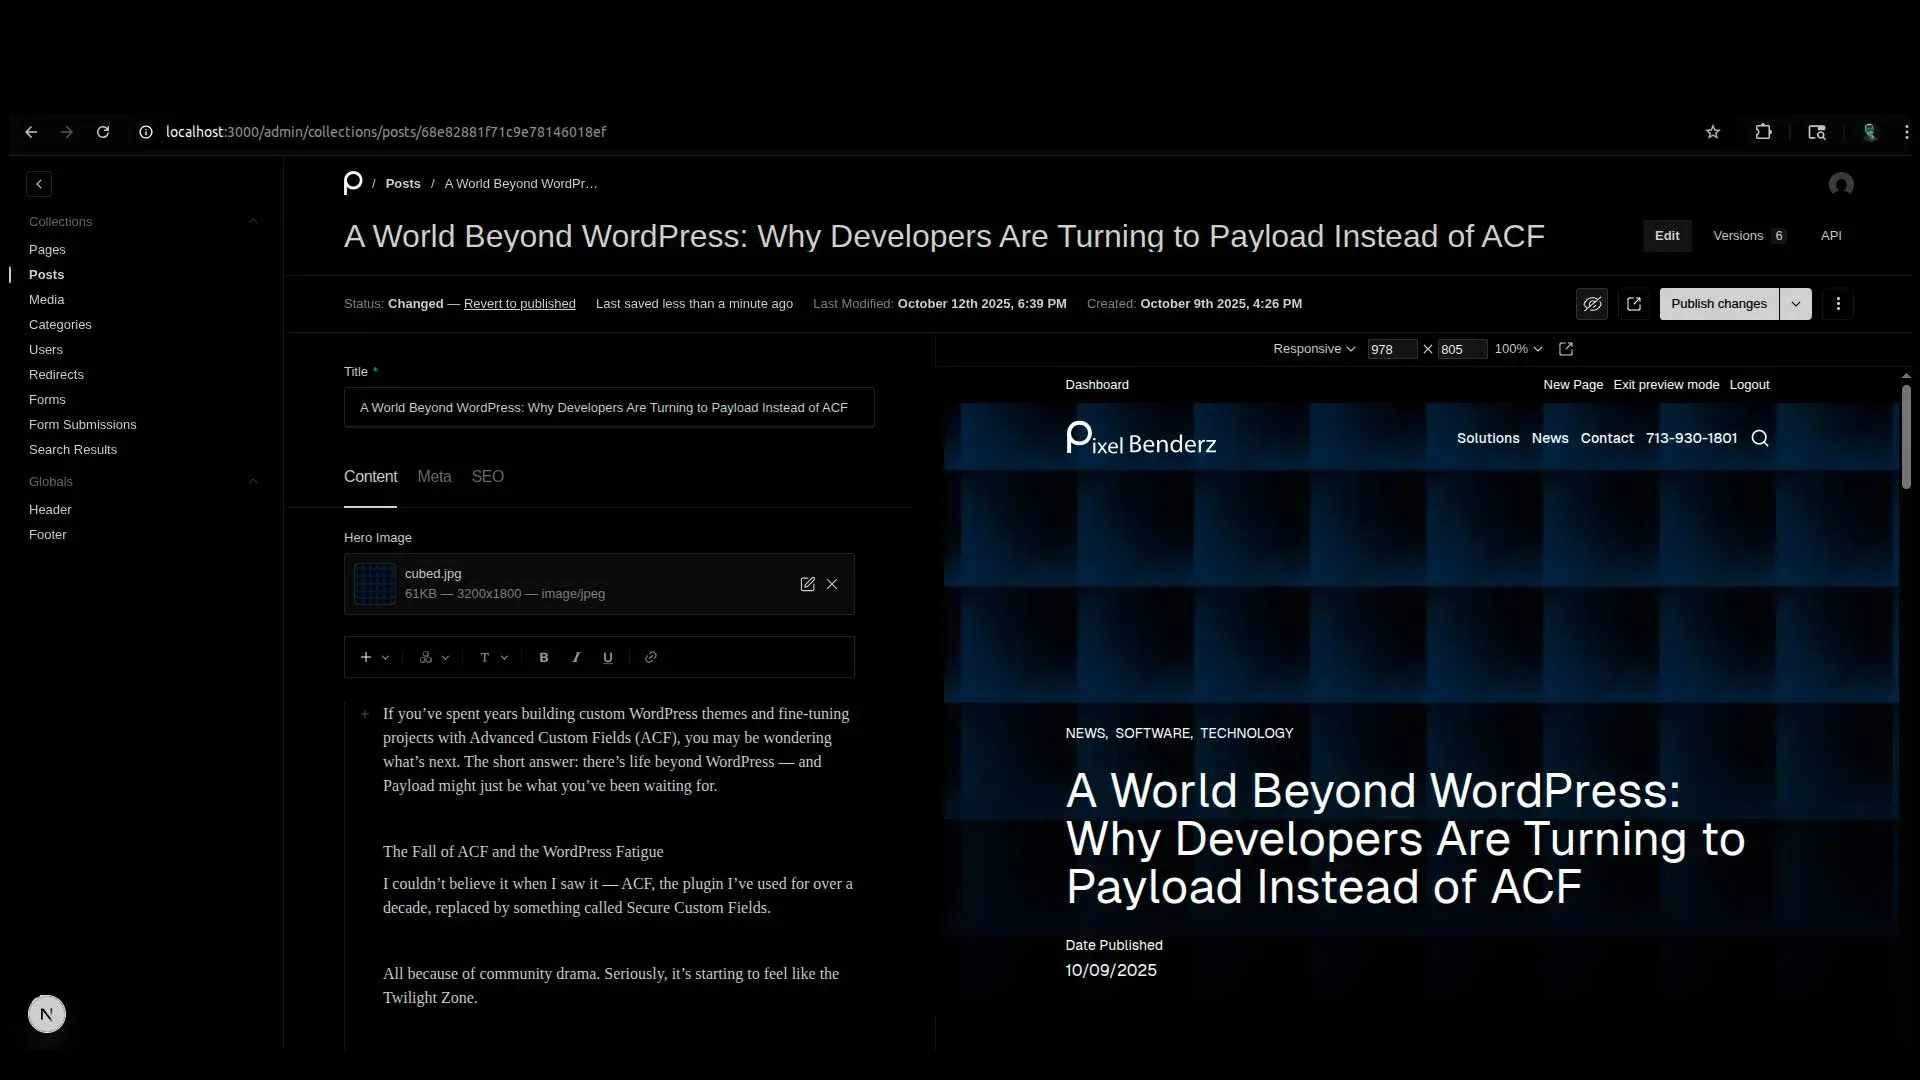Click Exit preview mode on the site
Screen dimensions: 1920x1080
(x=1666, y=384)
